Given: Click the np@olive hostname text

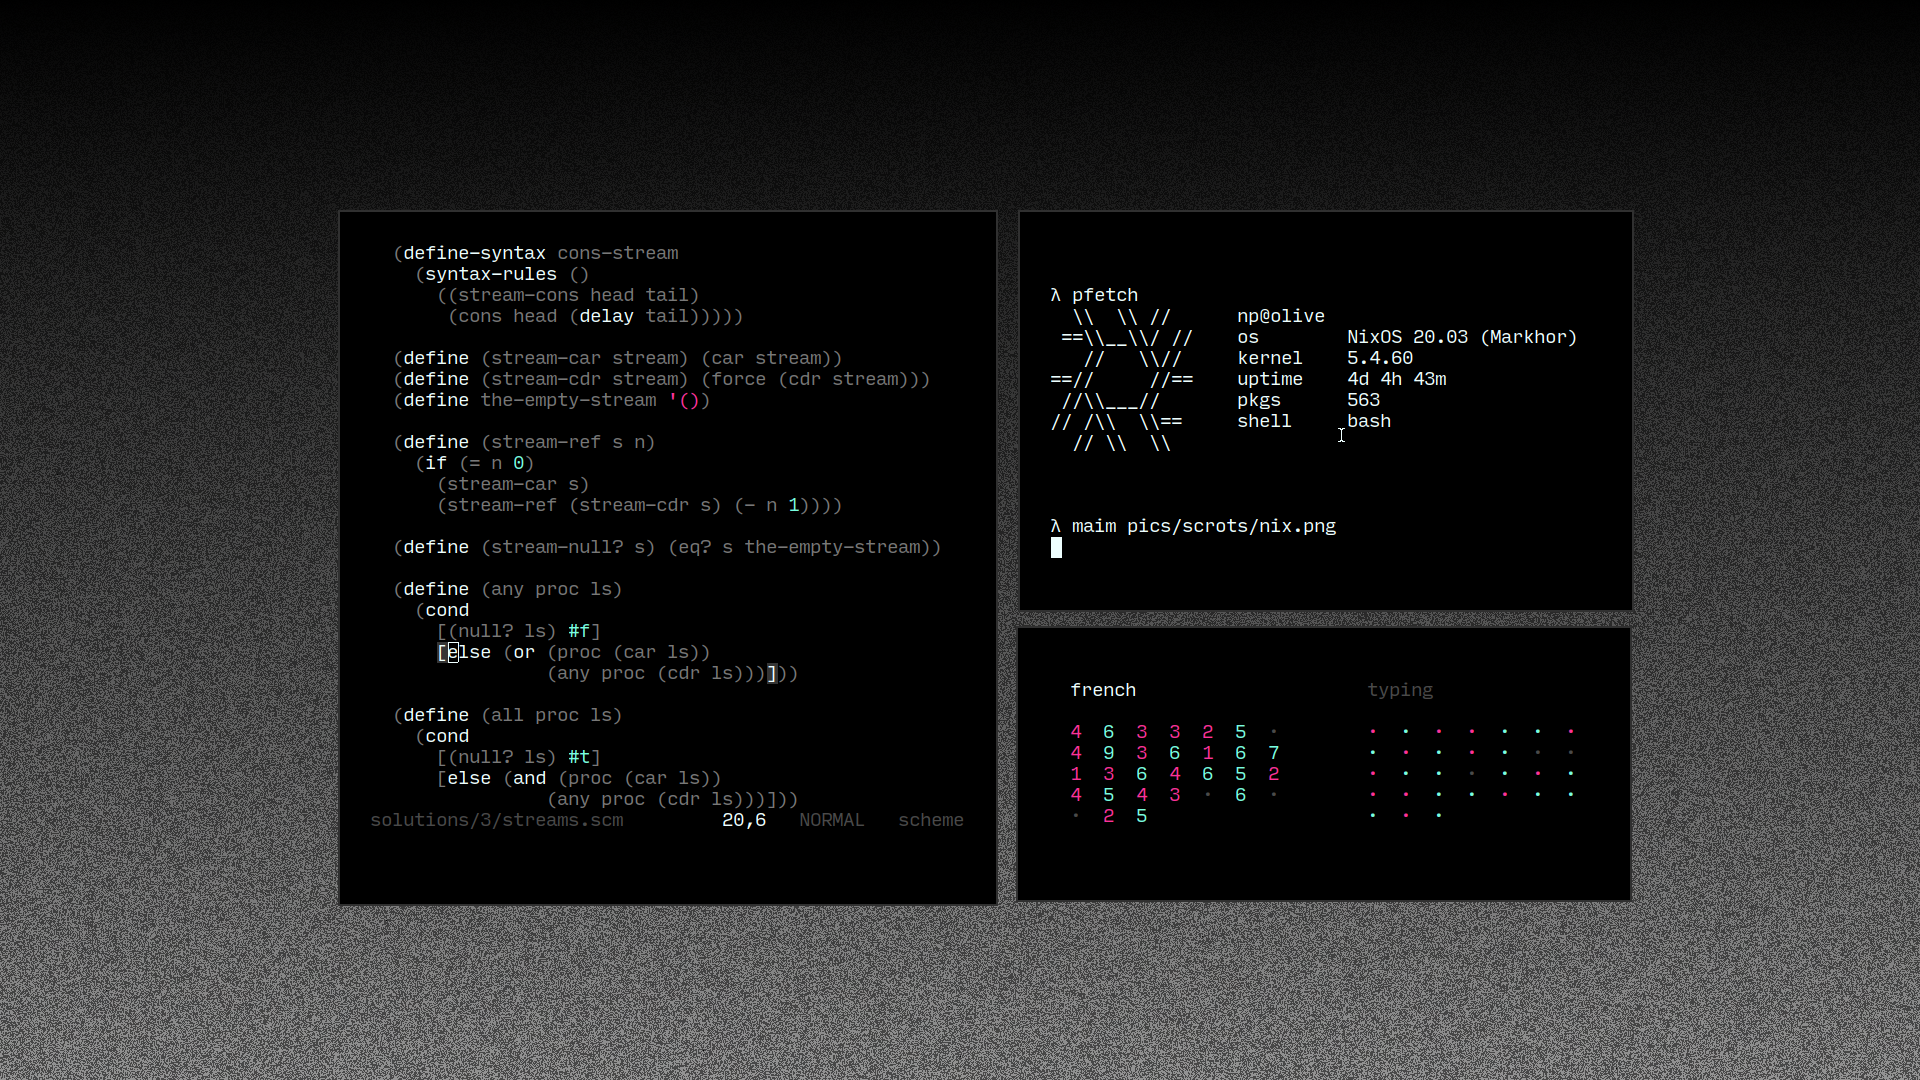Looking at the screenshot, I should click(x=1281, y=316).
